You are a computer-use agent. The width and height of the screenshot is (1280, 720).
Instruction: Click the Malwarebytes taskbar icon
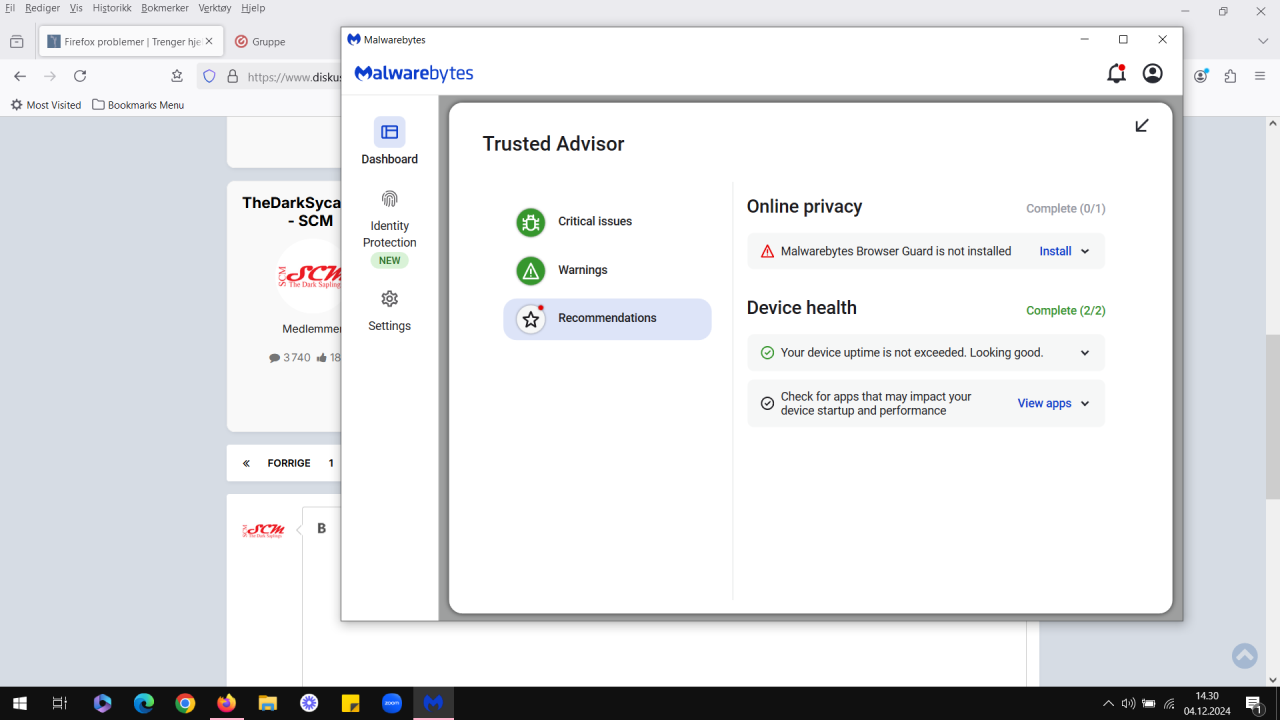click(433, 703)
